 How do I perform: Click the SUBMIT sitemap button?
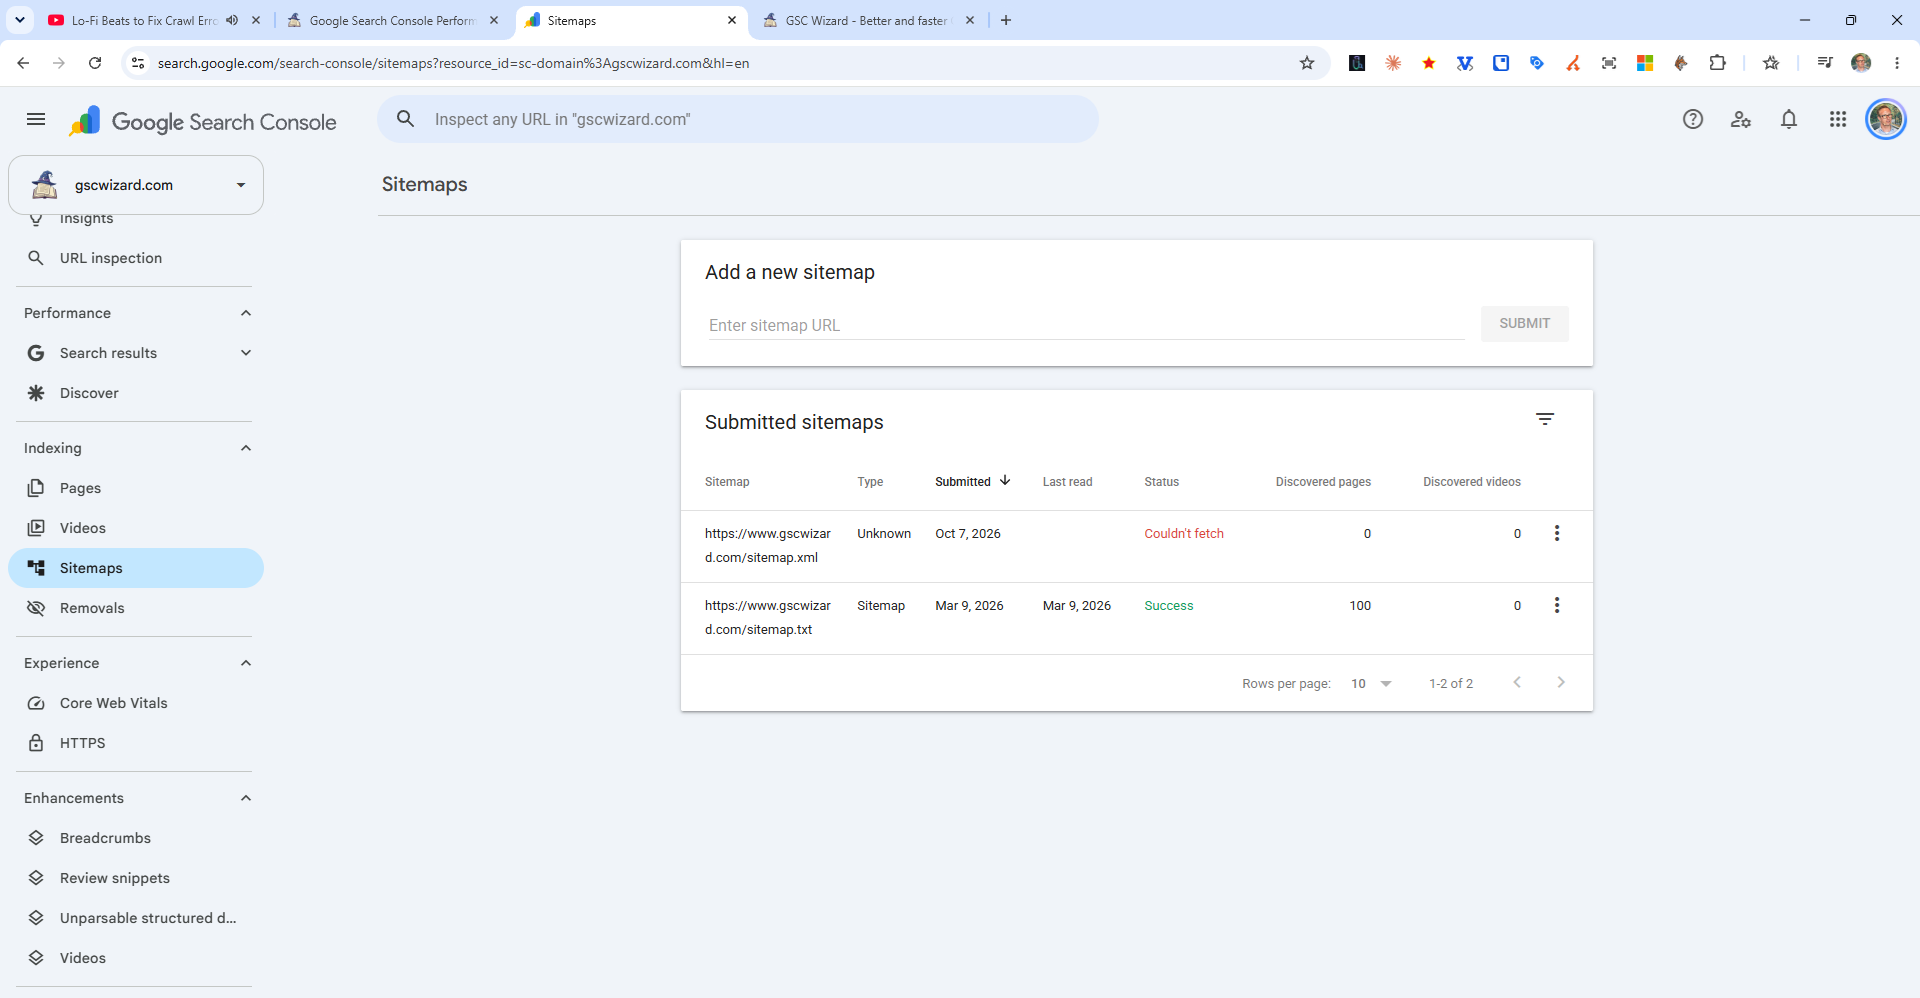coord(1524,323)
